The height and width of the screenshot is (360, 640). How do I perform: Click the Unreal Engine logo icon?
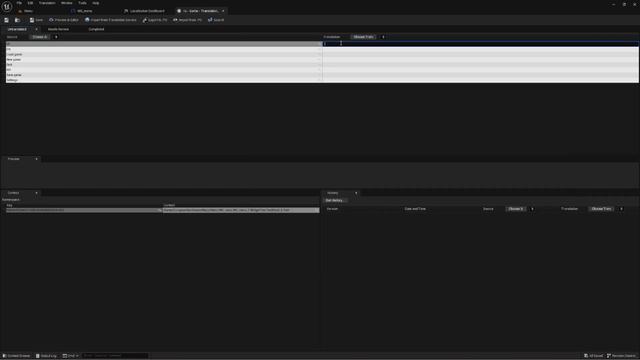point(7,7)
